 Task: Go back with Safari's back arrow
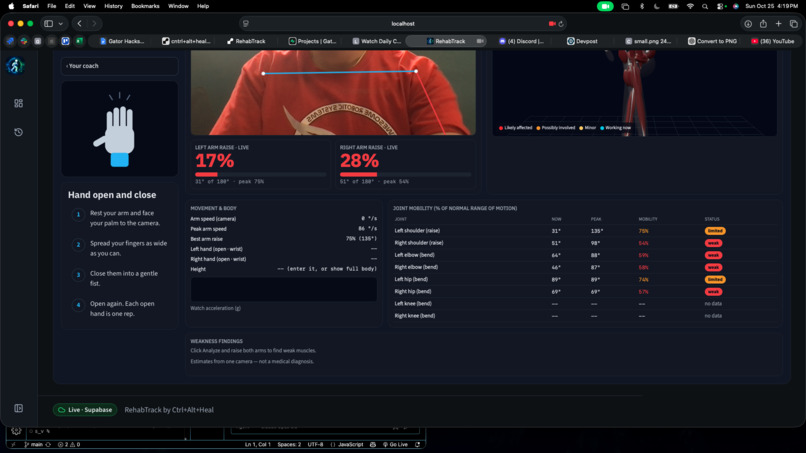pyautogui.click(x=79, y=24)
